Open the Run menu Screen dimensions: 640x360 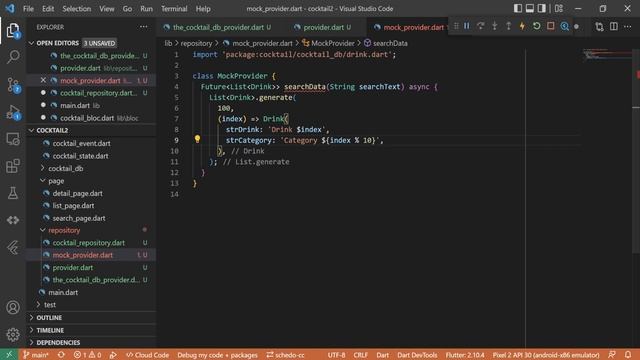pyautogui.click(x=146, y=9)
